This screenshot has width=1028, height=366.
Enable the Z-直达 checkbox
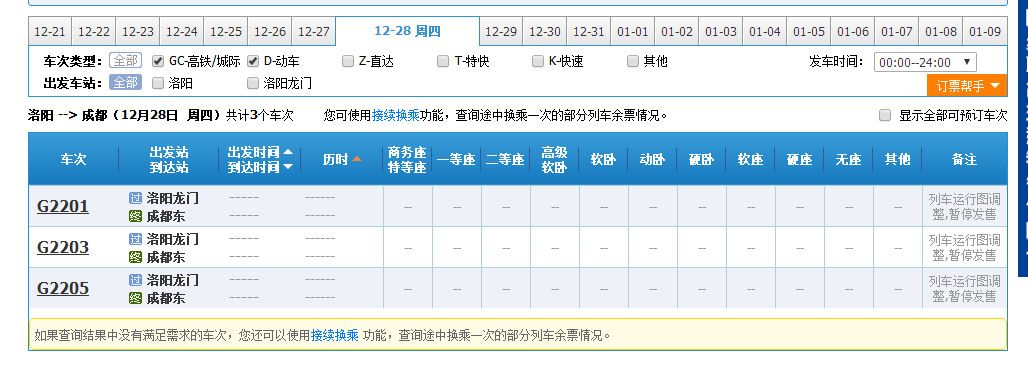[x=347, y=62]
